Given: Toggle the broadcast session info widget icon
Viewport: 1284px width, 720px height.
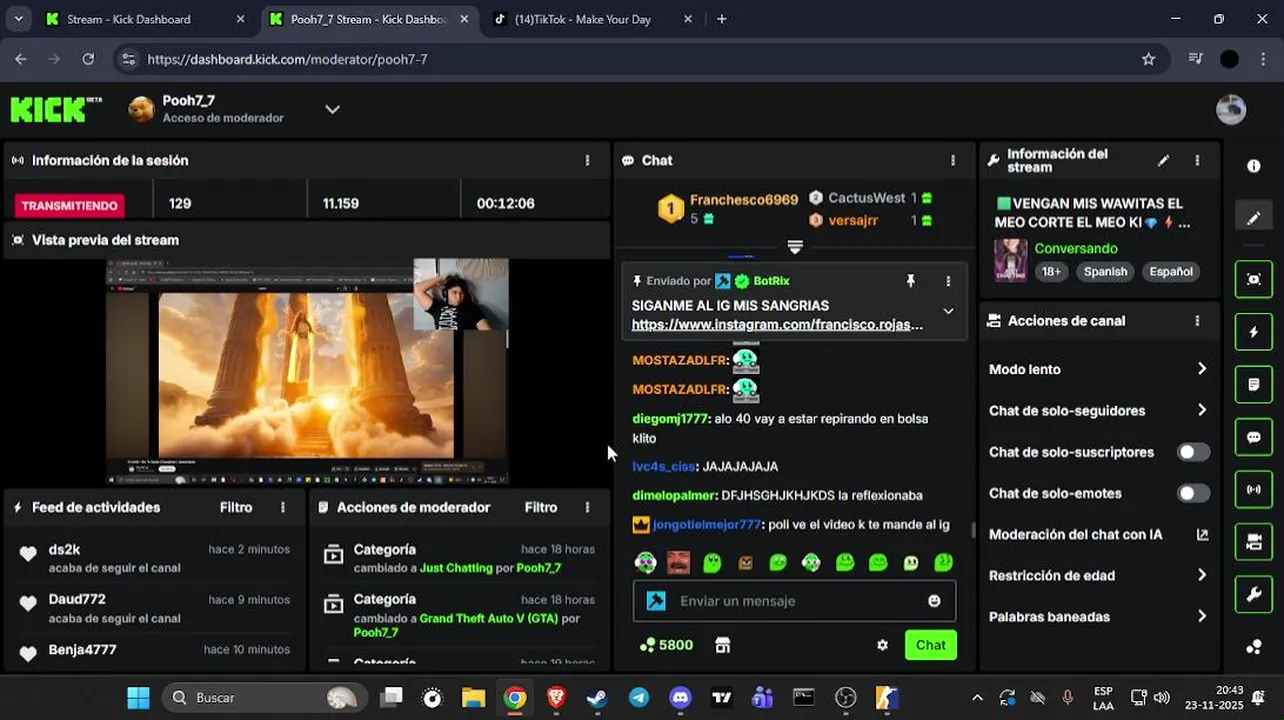Looking at the screenshot, I should (x=1253, y=489).
